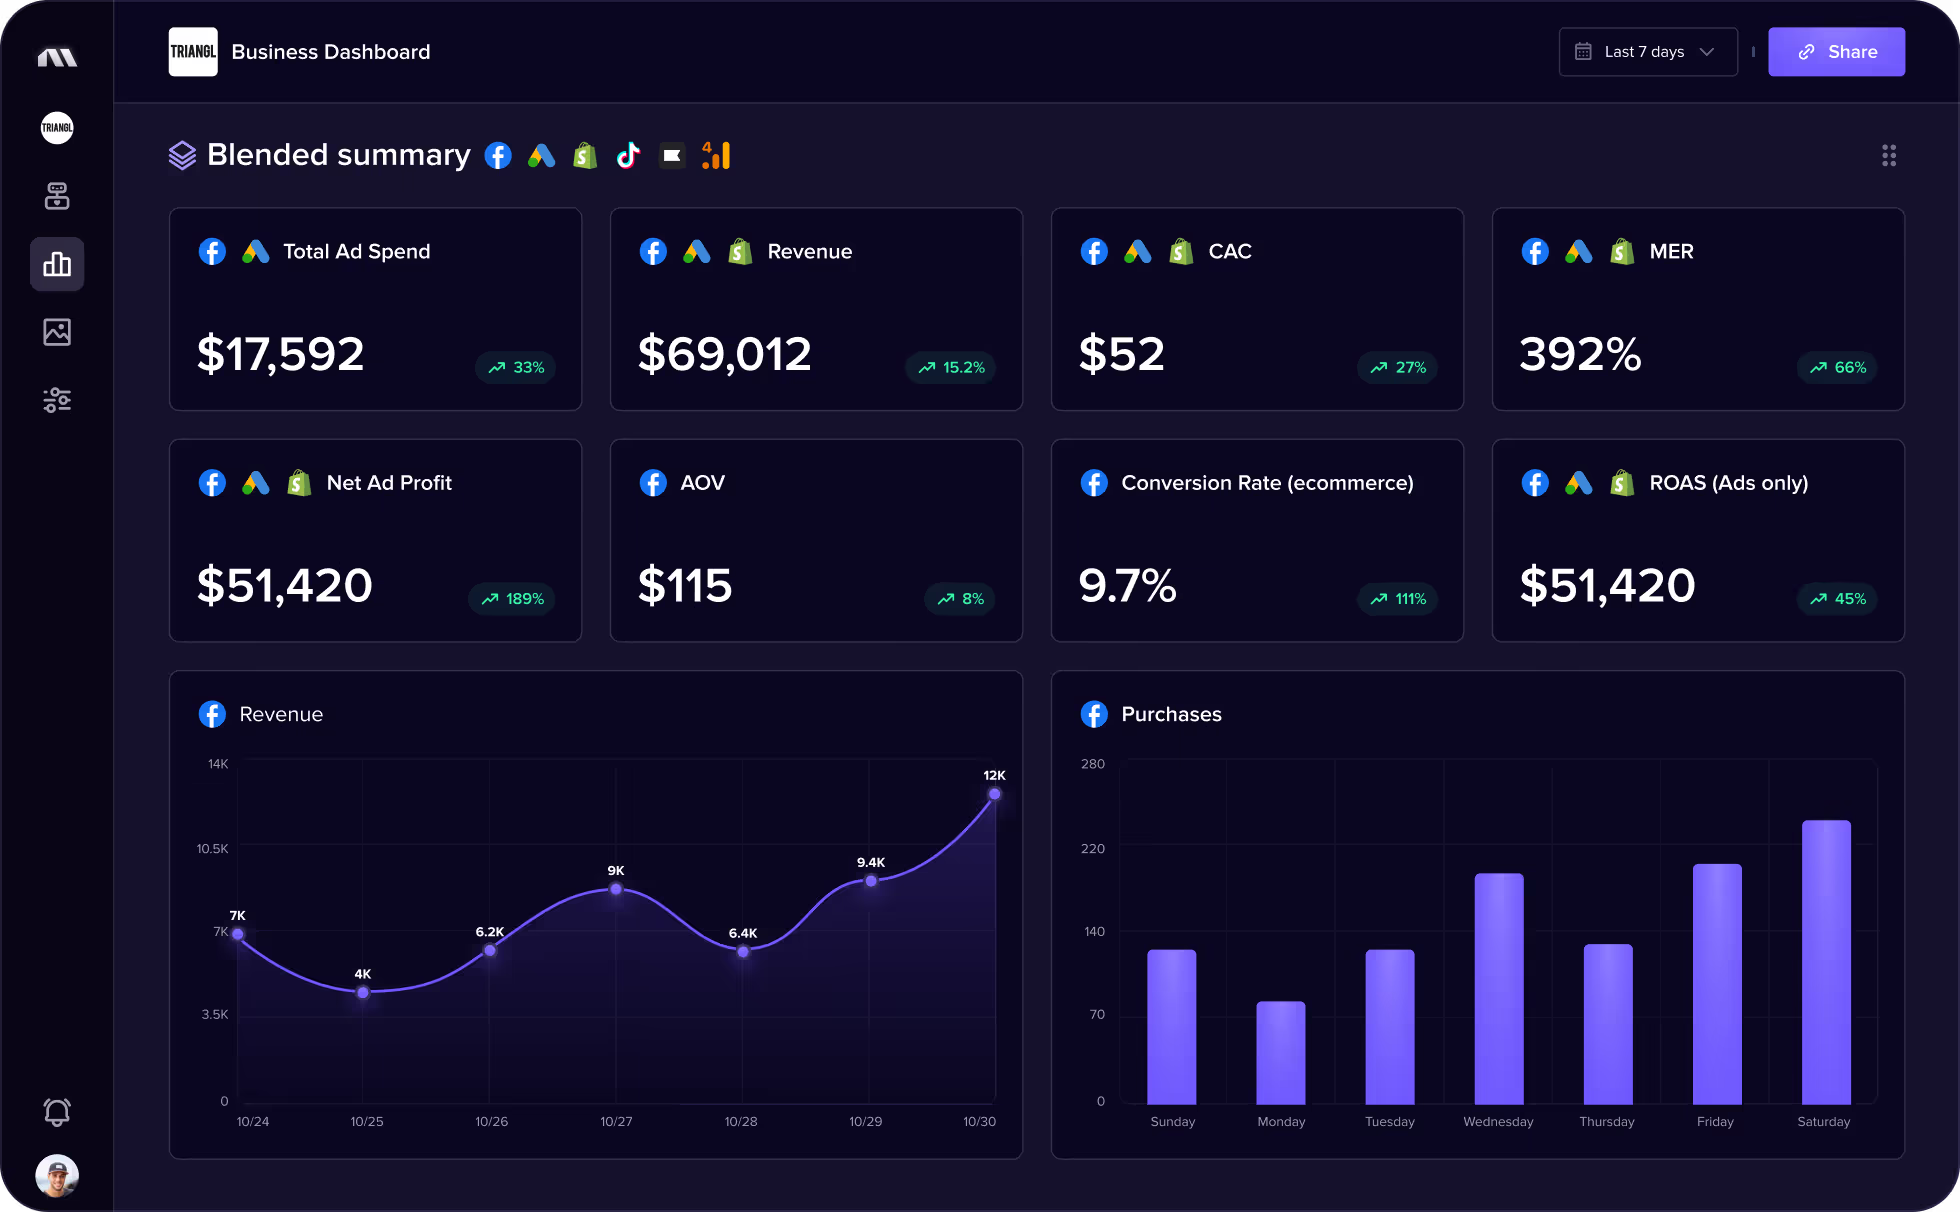Click Shopify icon beside Blended summary

(x=585, y=155)
